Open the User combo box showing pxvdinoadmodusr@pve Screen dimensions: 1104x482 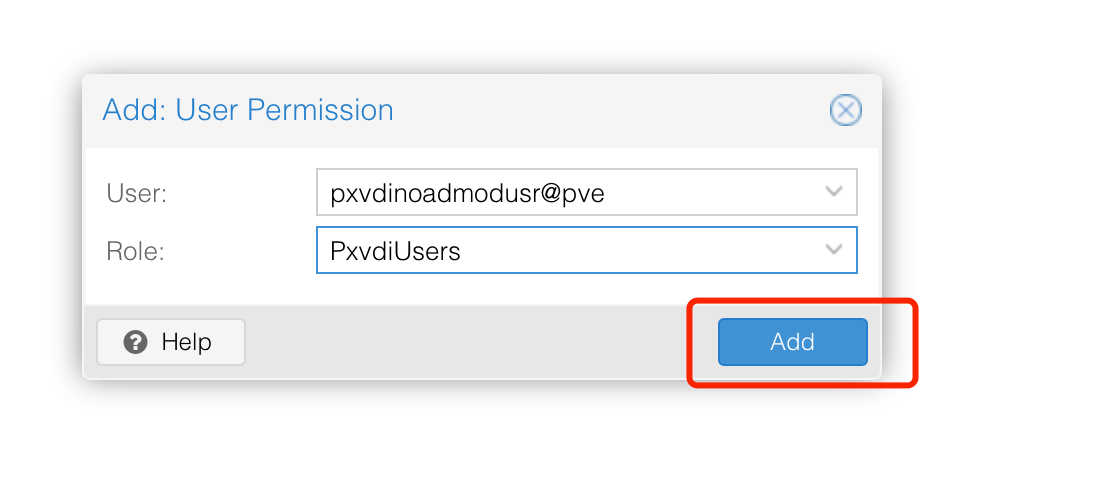[586, 192]
